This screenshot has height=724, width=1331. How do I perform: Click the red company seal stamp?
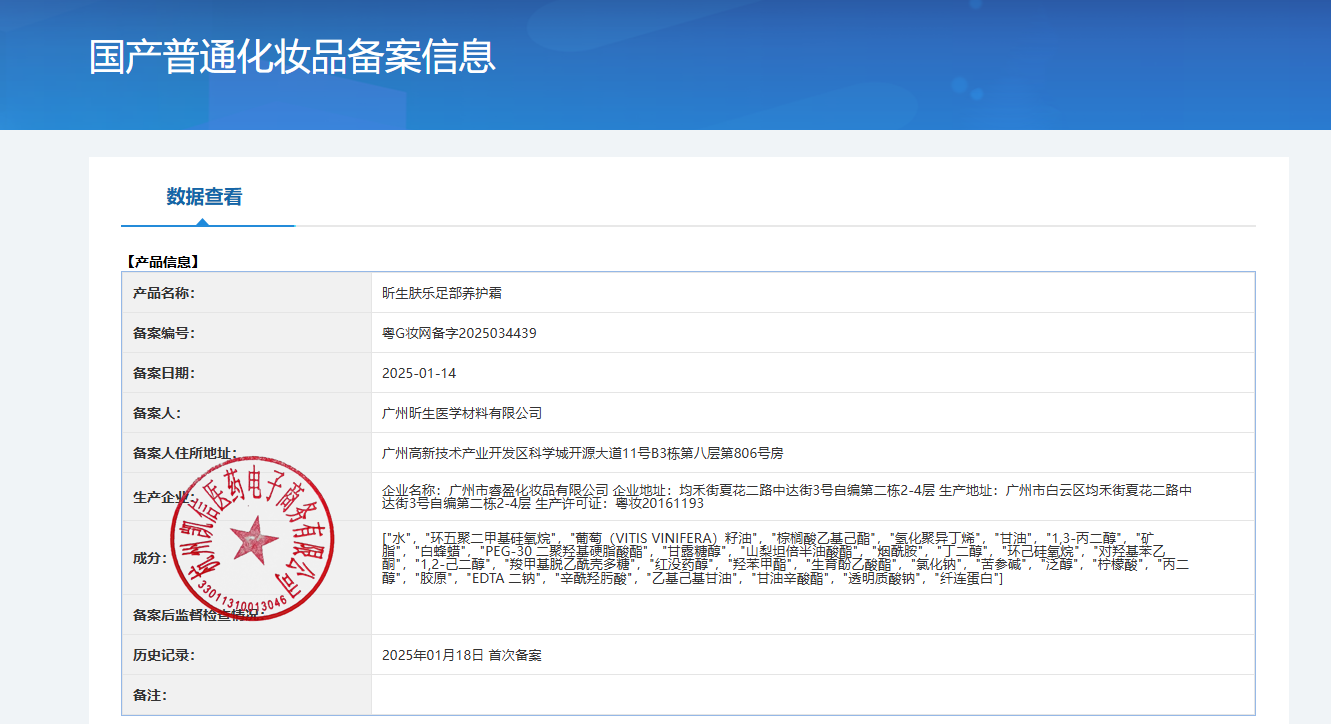coord(241,539)
